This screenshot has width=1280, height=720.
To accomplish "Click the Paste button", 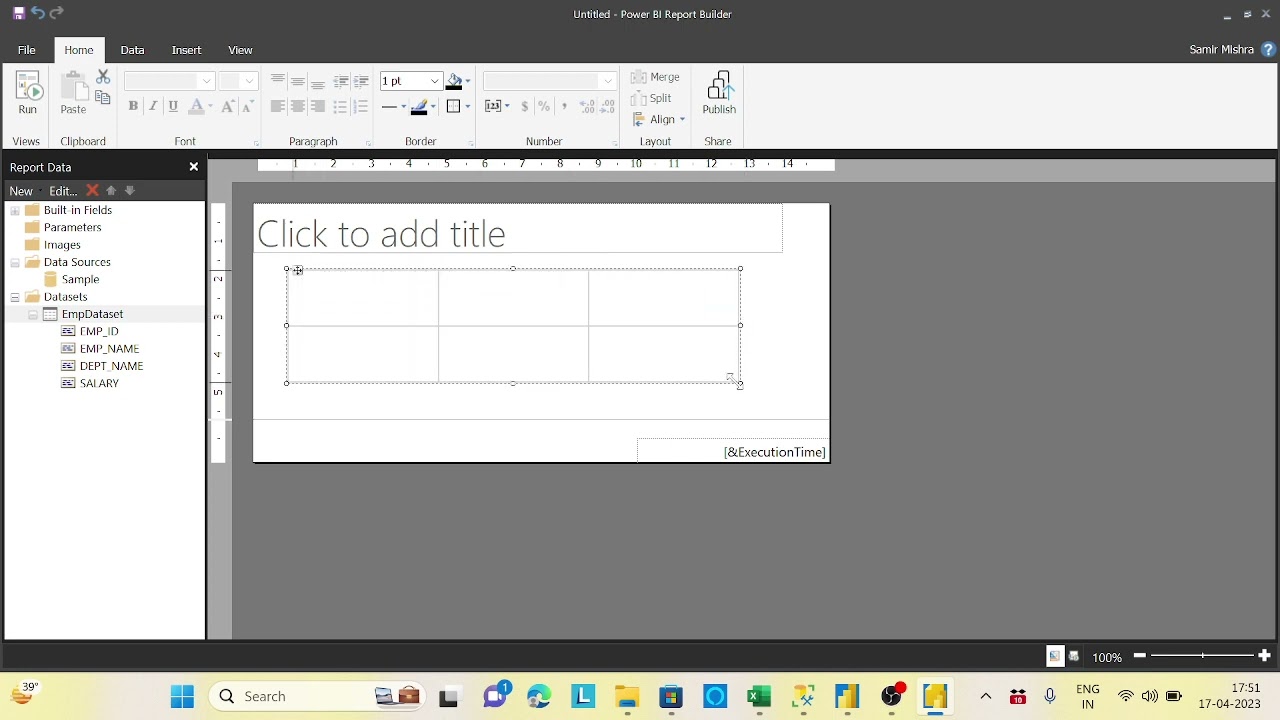I will (x=73, y=94).
